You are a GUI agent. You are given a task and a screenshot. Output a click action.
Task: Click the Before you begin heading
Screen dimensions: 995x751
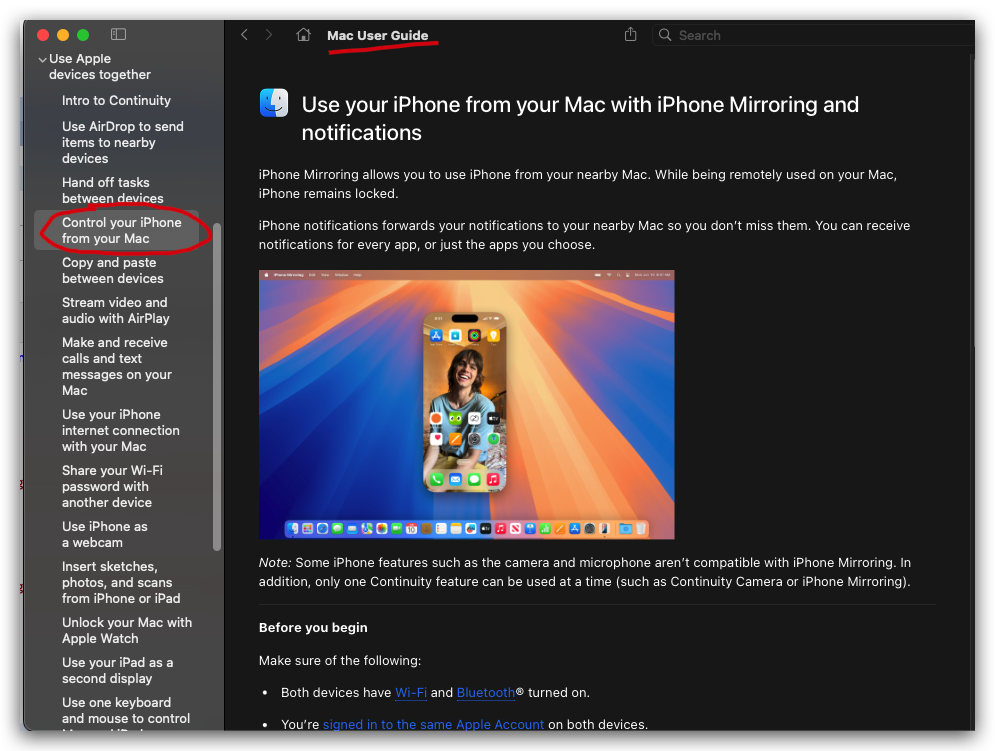pos(313,627)
